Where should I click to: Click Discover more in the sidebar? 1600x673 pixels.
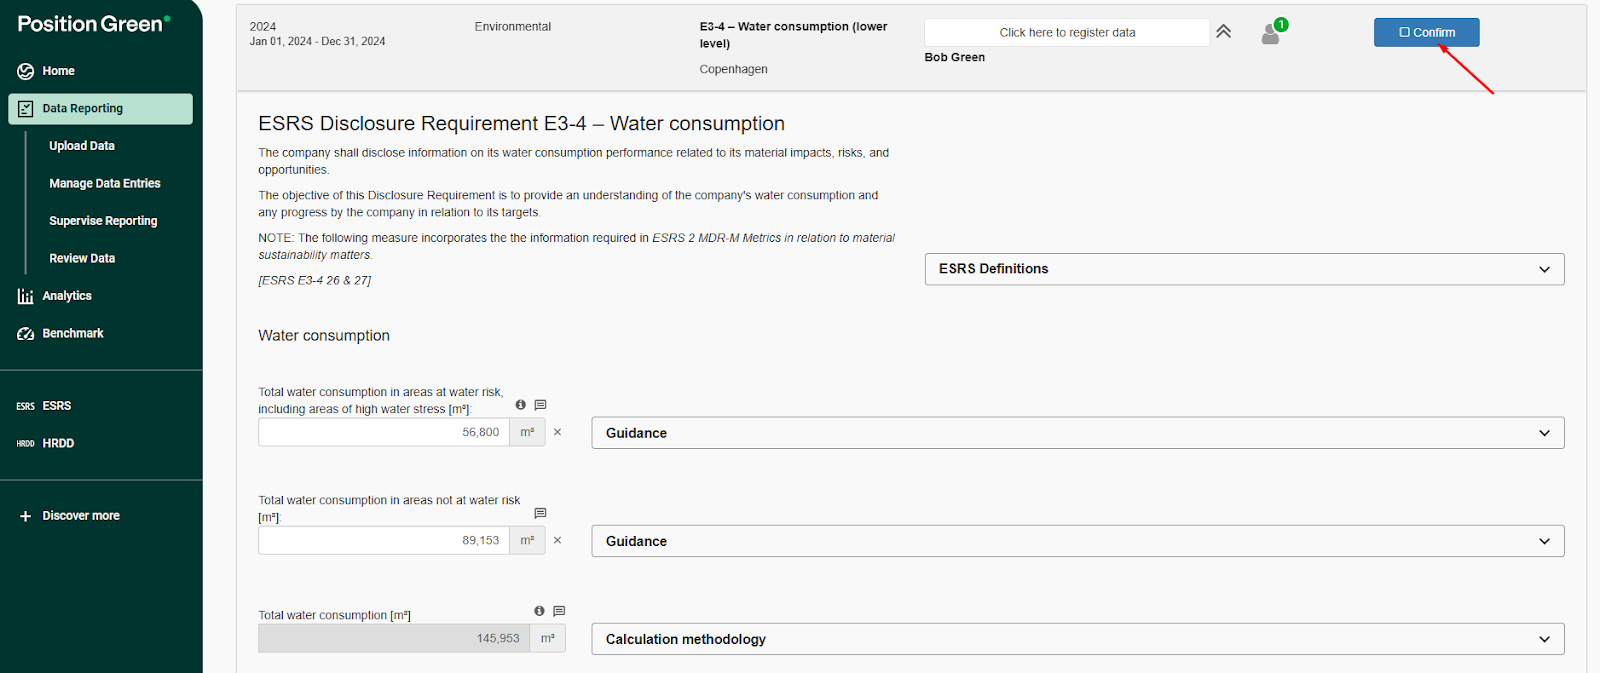point(81,516)
